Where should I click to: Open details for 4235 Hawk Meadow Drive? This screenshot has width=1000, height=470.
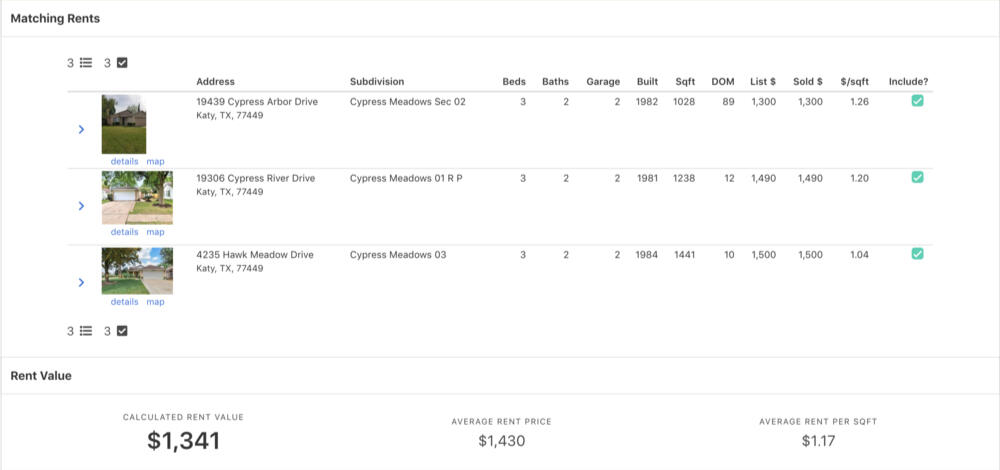point(124,302)
